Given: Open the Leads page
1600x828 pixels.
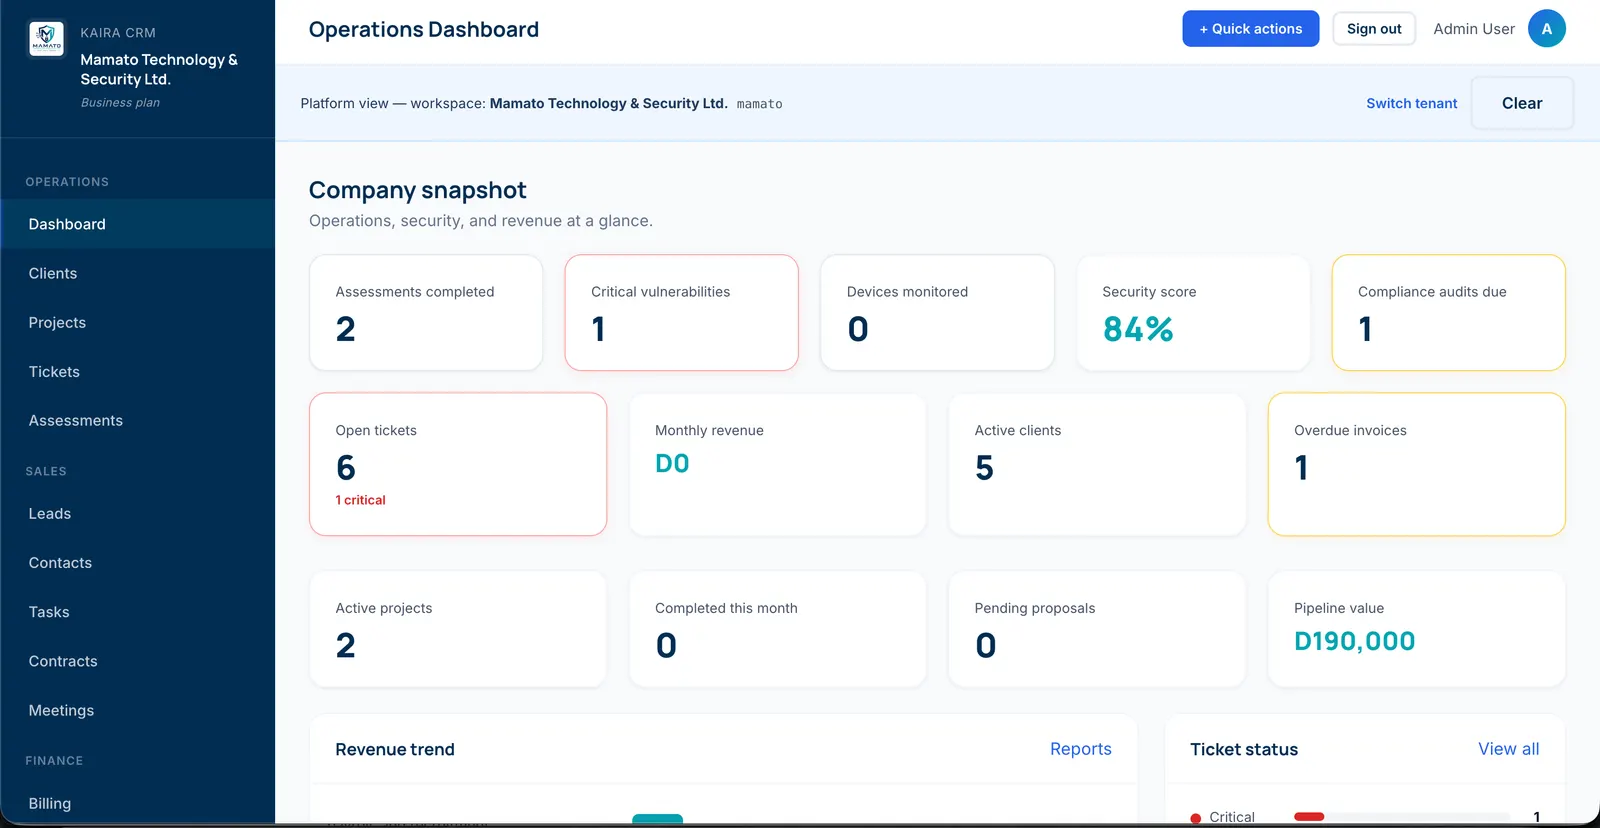Looking at the screenshot, I should click(138, 513).
